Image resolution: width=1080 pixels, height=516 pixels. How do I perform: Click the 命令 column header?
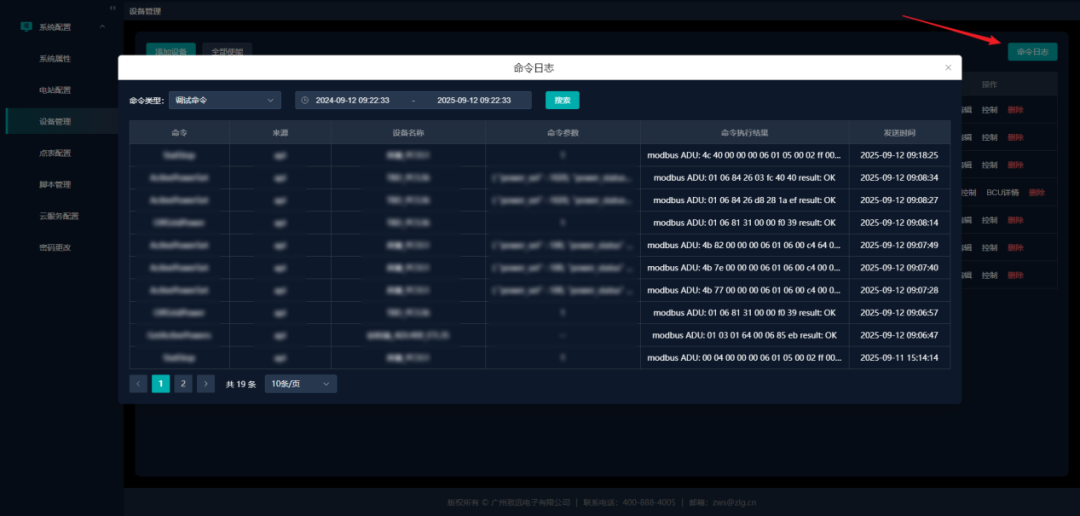180,132
